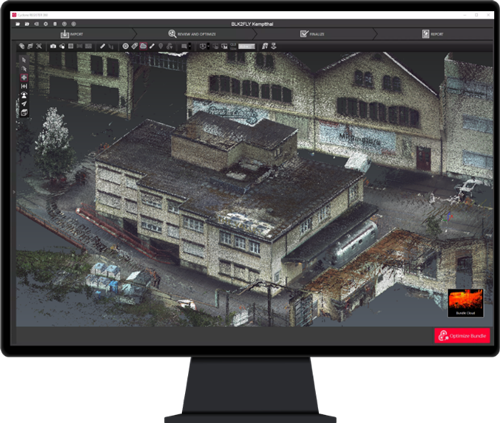This screenshot has width=500, height=423.
Task: Click the white value field in toolbar
Action: click(247, 46)
